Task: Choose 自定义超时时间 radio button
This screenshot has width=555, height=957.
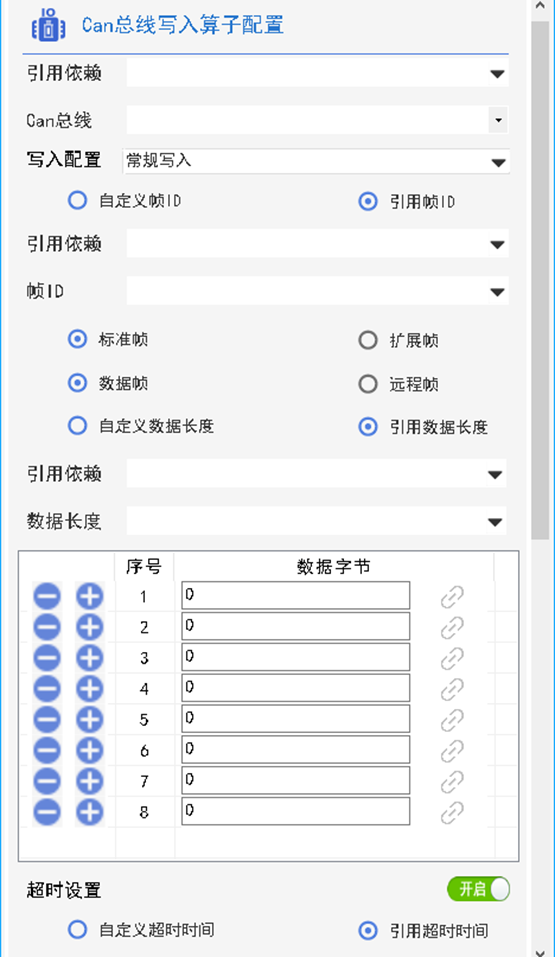Action: point(78,930)
